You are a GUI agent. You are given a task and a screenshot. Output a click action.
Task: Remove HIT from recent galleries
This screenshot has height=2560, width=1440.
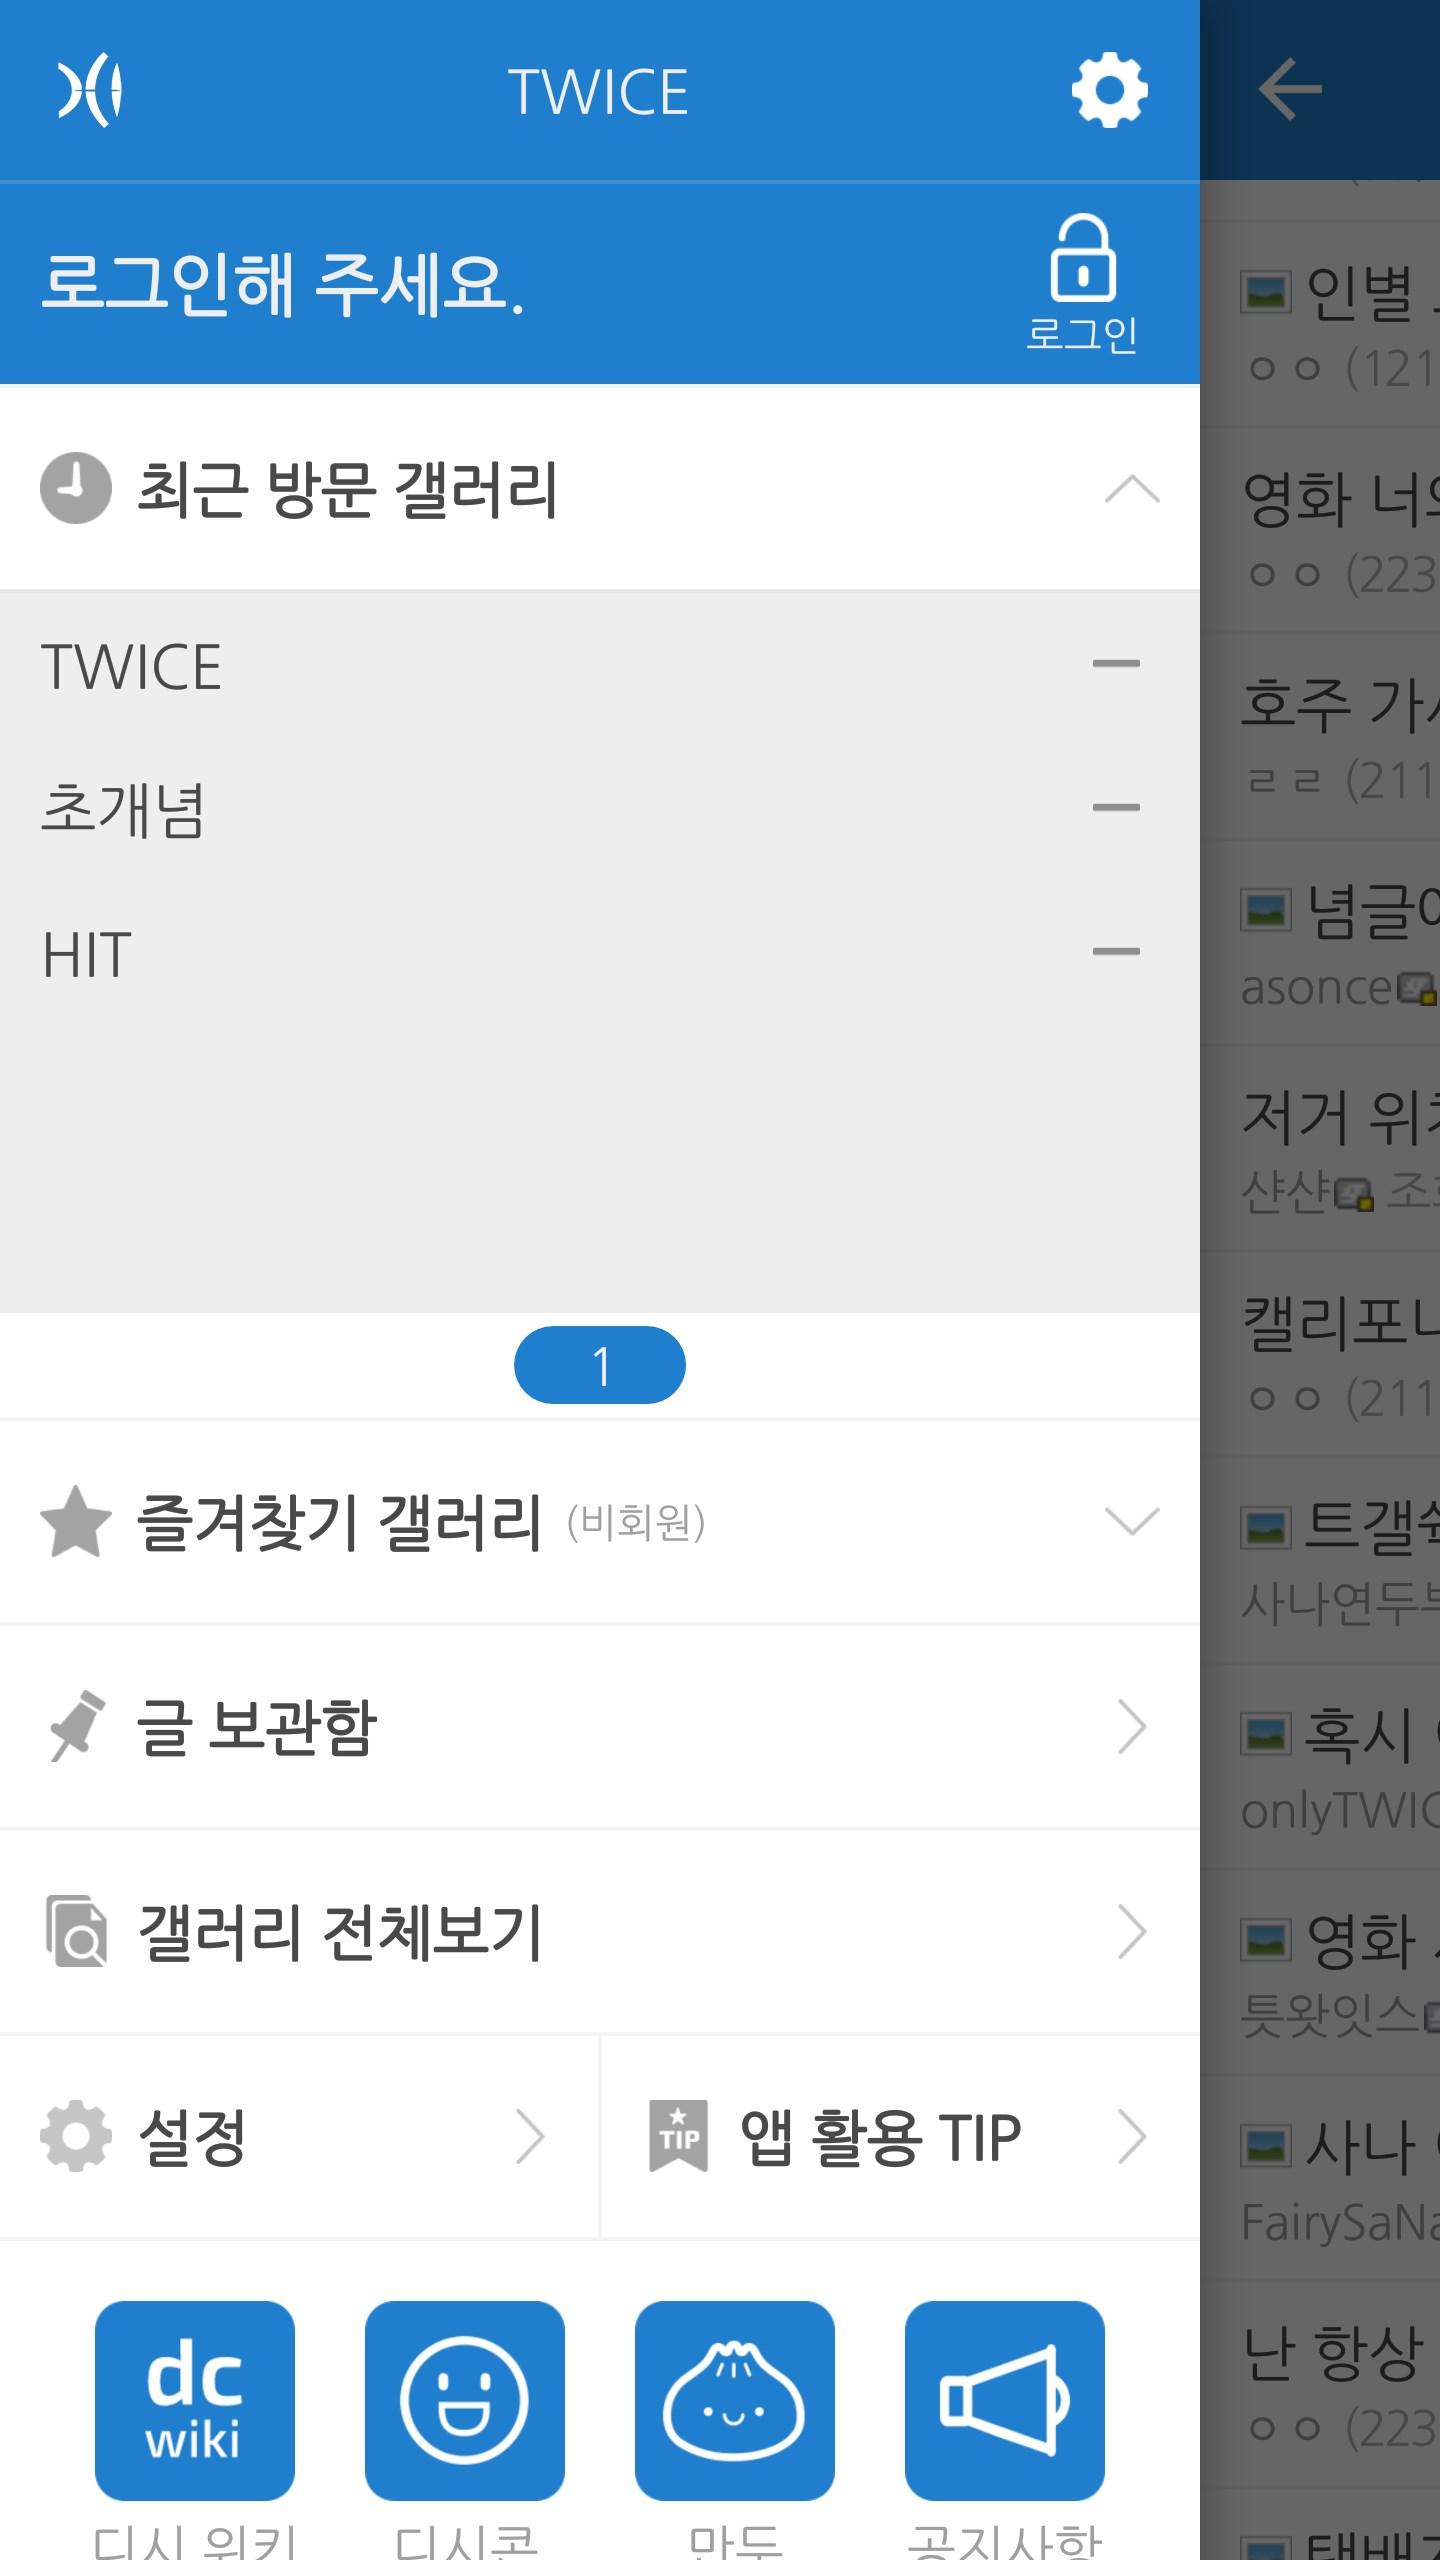click(1116, 952)
